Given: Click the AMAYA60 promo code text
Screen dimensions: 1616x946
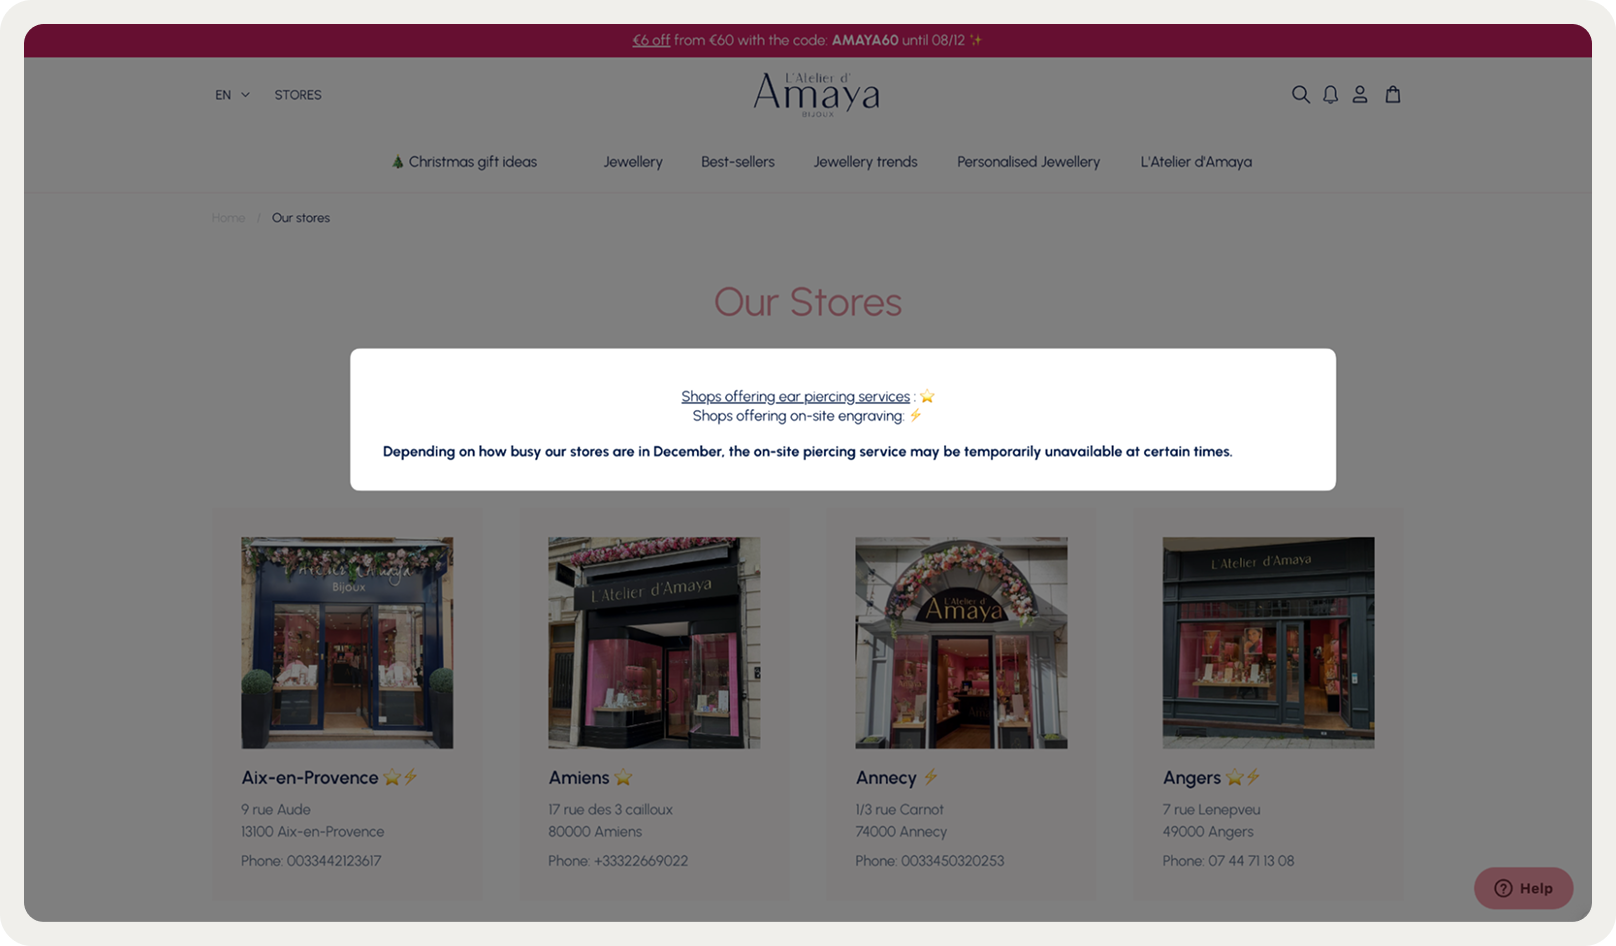Looking at the screenshot, I should pyautogui.click(x=865, y=40).
